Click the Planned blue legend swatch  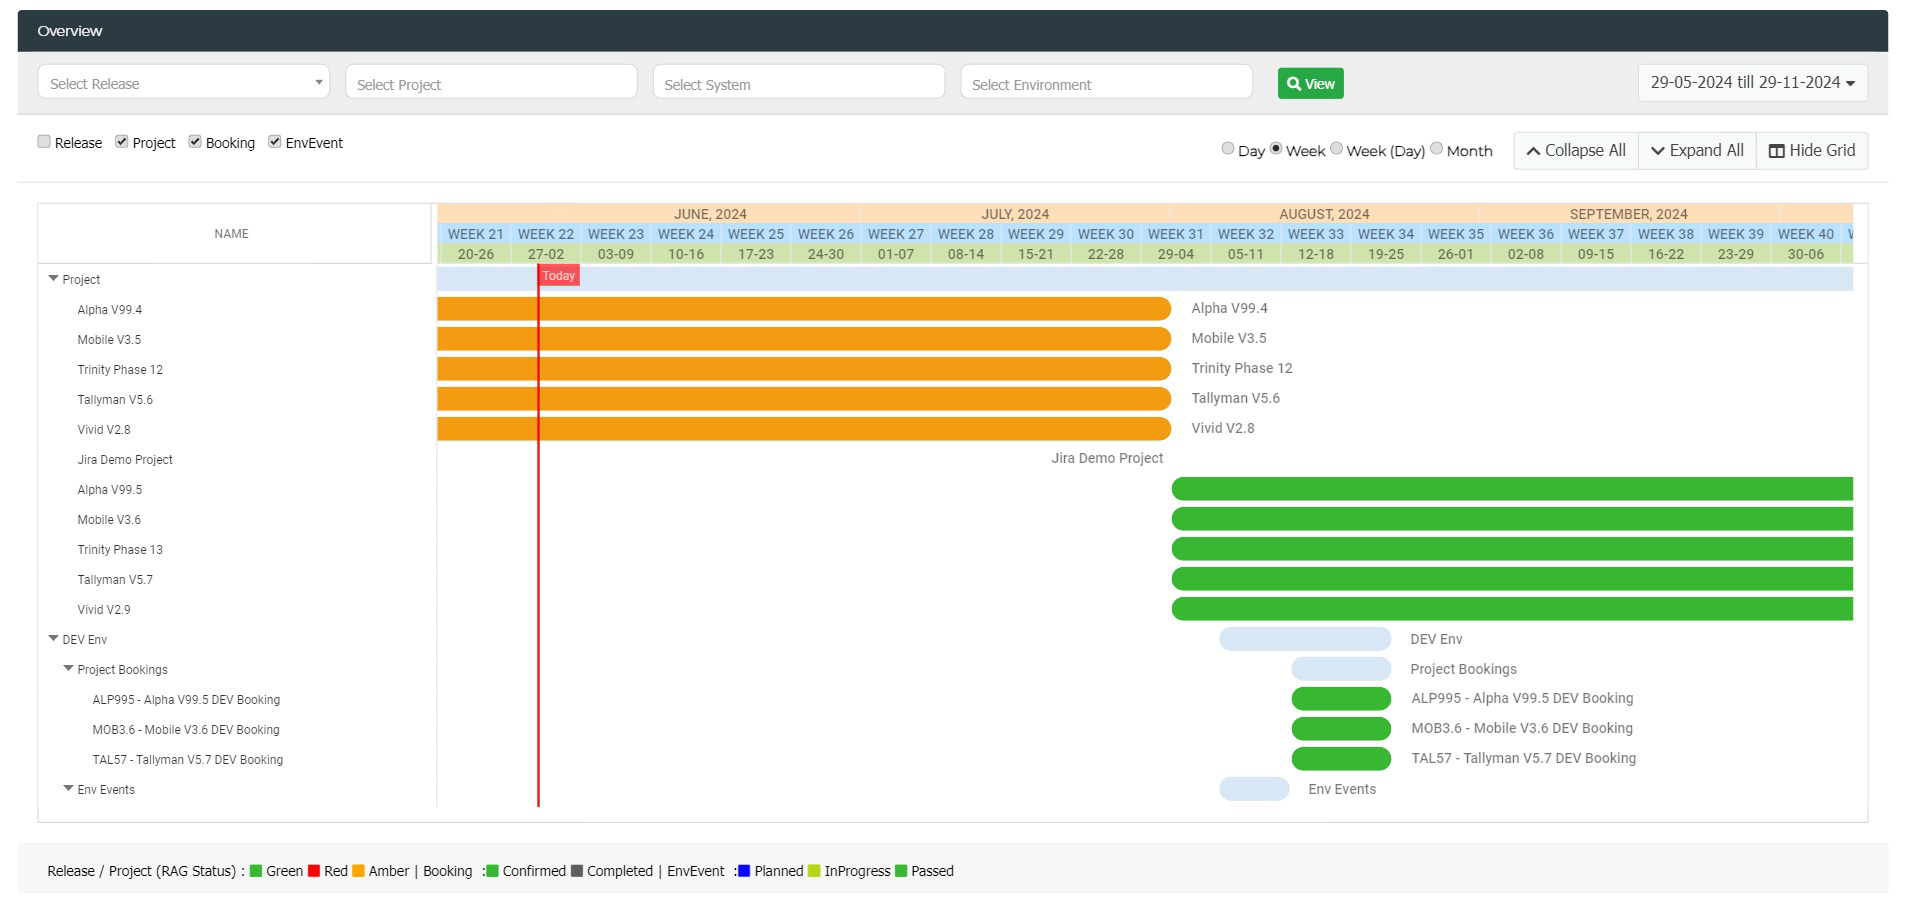pos(744,871)
